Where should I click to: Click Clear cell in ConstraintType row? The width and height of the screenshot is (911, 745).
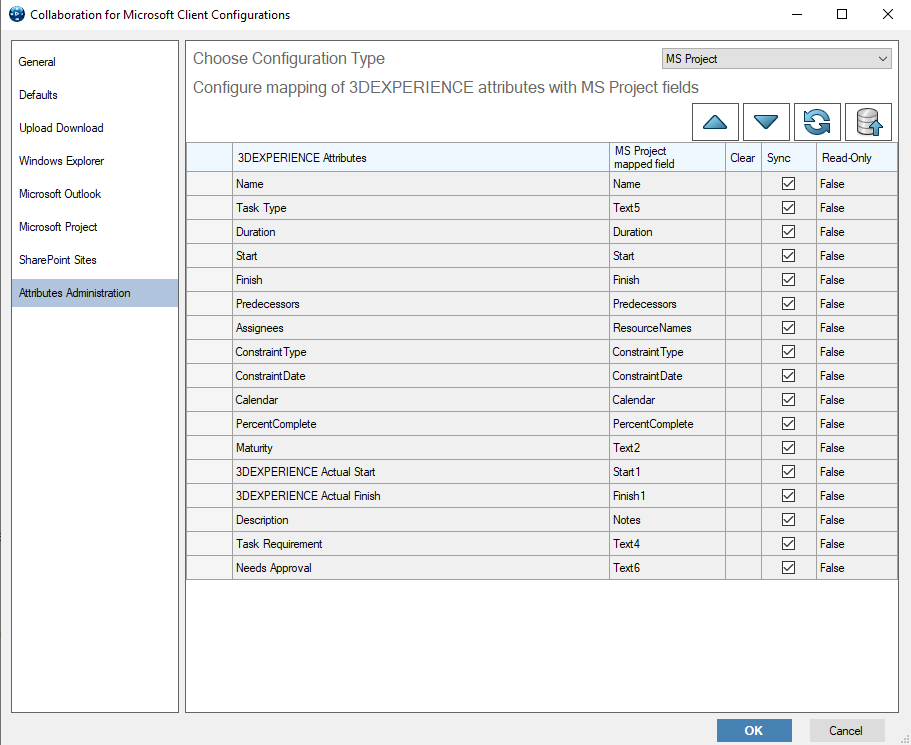point(743,352)
